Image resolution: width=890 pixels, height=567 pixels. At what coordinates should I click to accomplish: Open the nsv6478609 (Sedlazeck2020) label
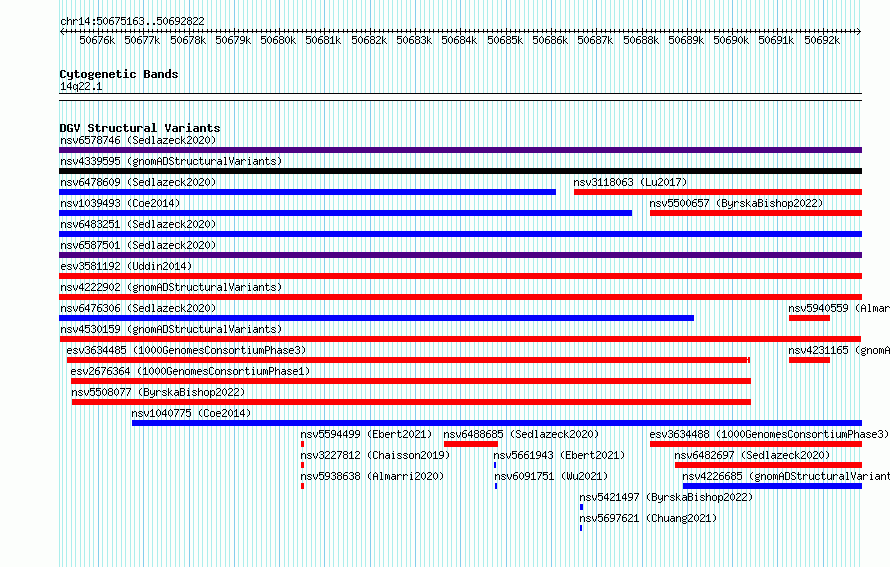coord(138,182)
